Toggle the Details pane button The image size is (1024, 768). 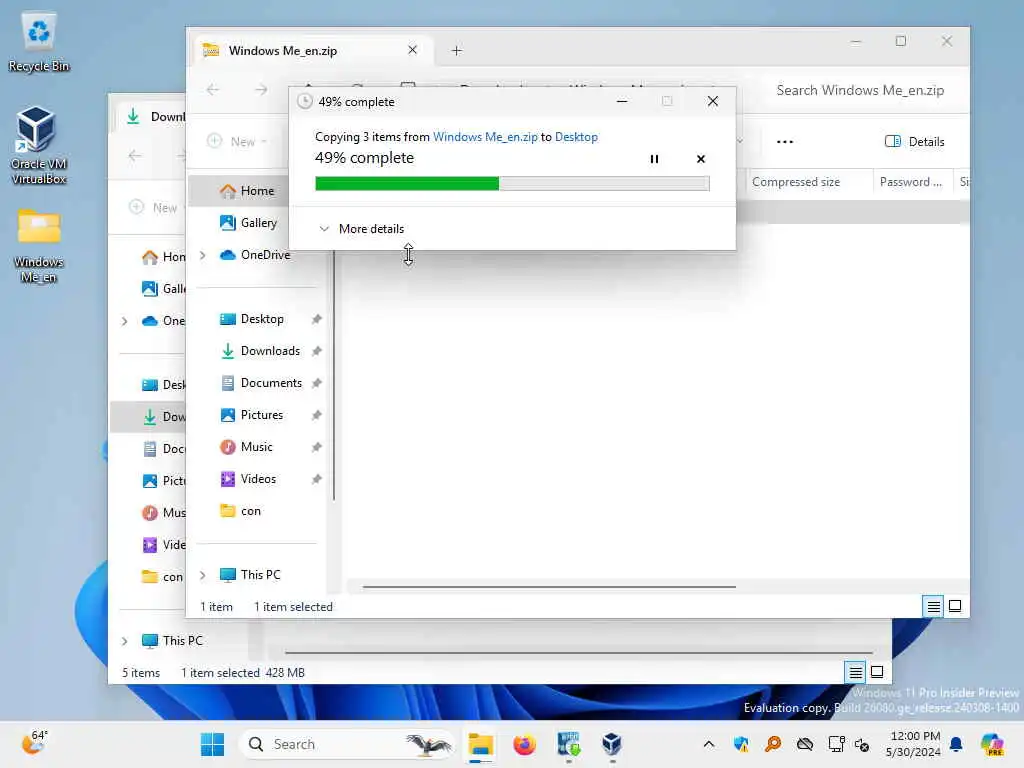914,141
